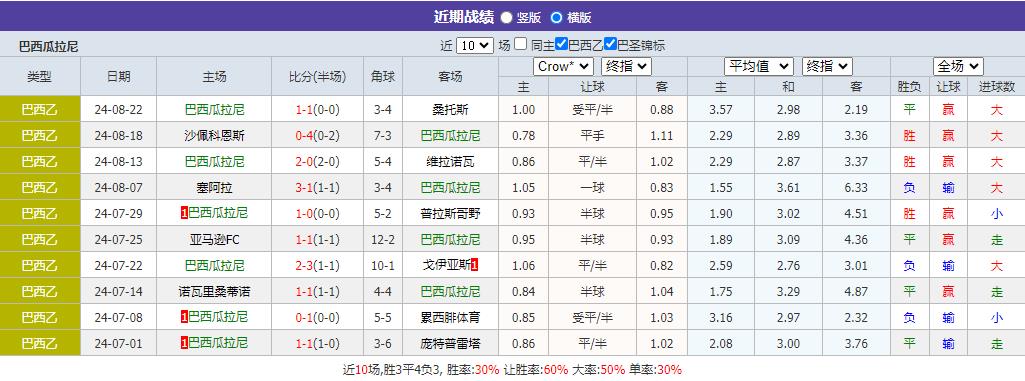
Task: Click away team 桑托斯
Action: [x=451, y=109]
